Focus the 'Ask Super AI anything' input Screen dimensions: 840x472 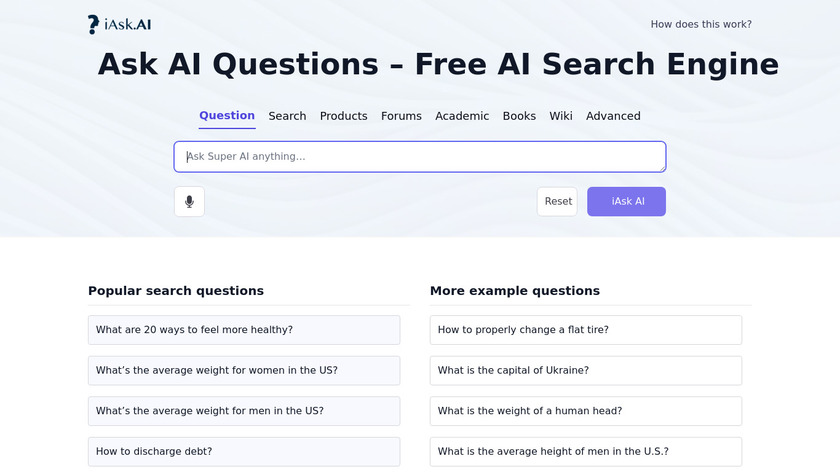pos(420,157)
